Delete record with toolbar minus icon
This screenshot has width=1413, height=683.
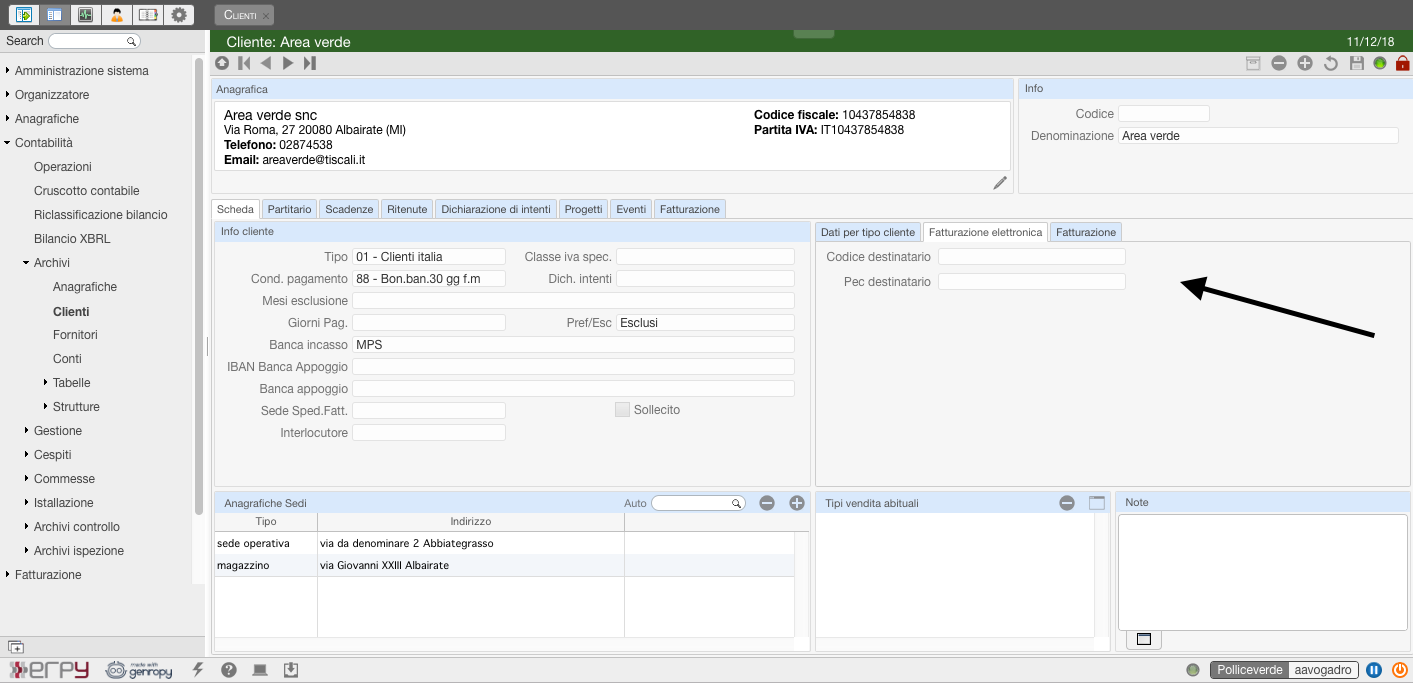(x=1279, y=63)
